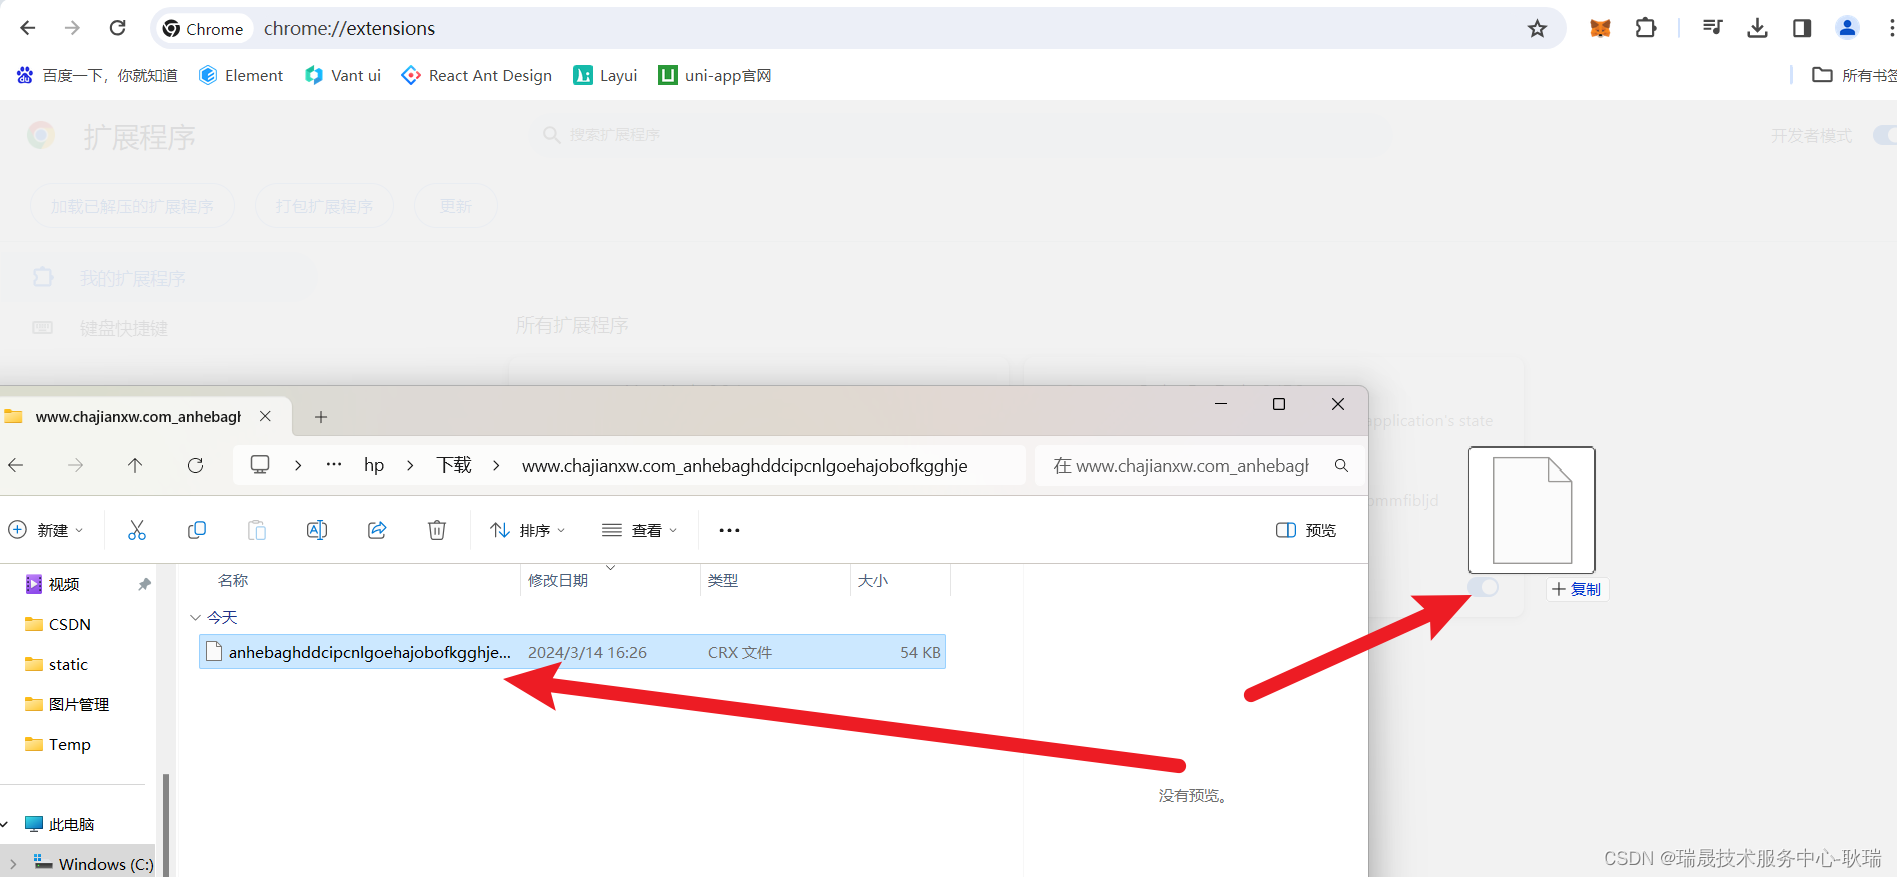This screenshot has height=877, width=1897.
Task: Click the Share icon
Action: pyautogui.click(x=377, y=530)
